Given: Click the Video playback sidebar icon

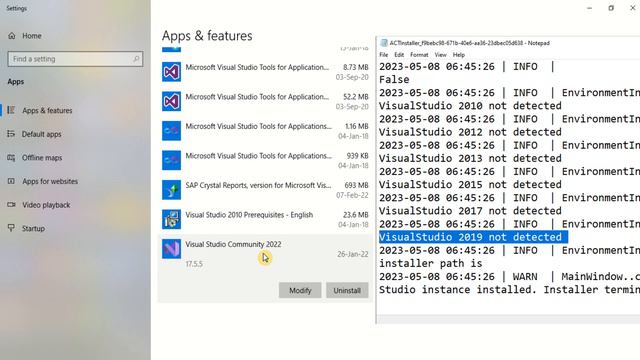Looking at the screenshot, I should [x=11, y=205].
